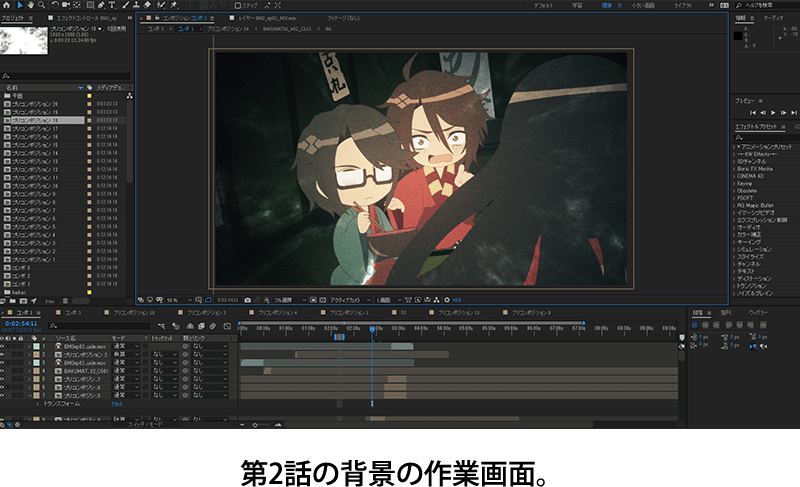Select the Default workspace
Viewport: 800px width, 487px height.
(543, 5)
